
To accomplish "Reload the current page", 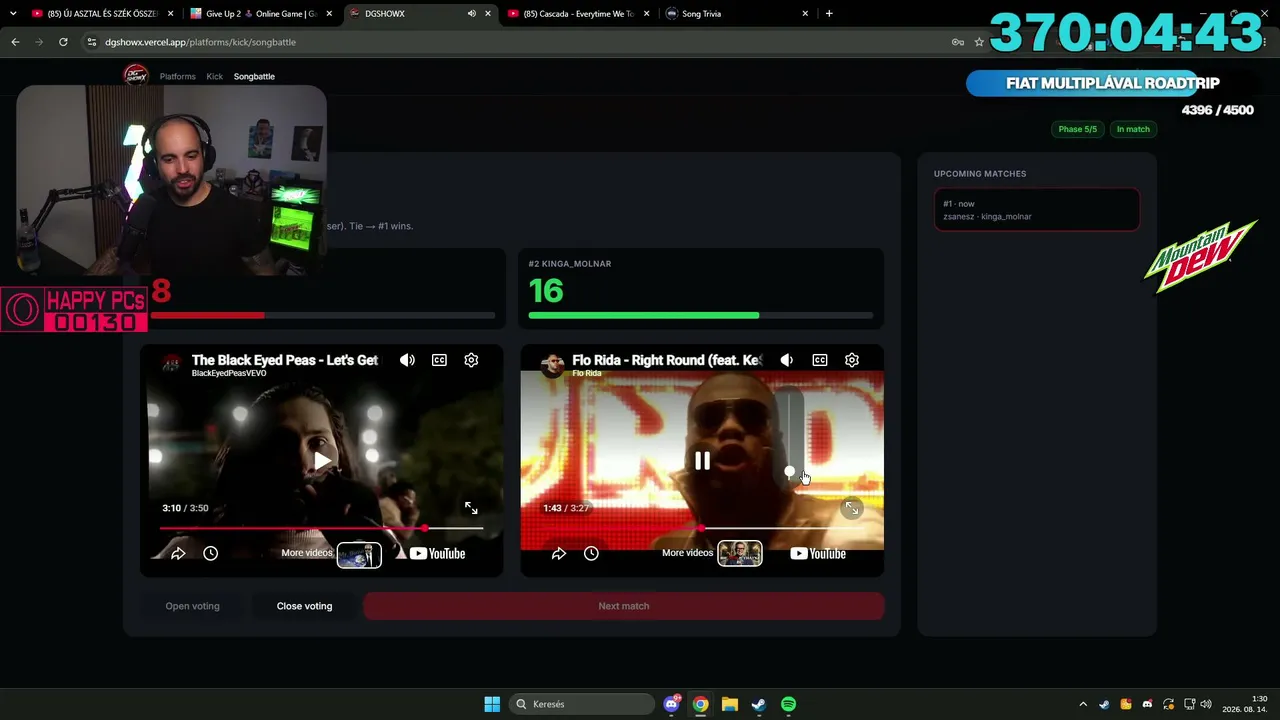I will tap(63, 42).
